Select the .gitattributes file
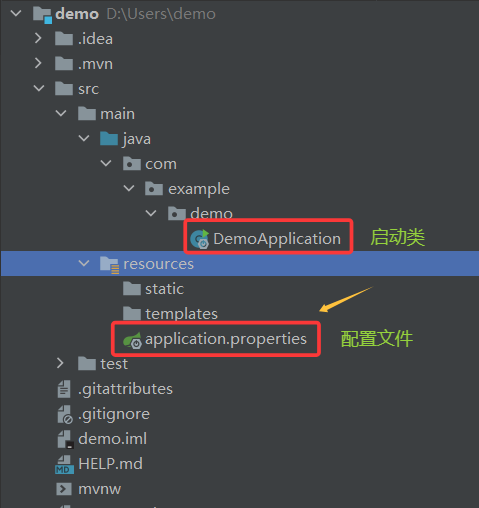 [x=115, y=389]
